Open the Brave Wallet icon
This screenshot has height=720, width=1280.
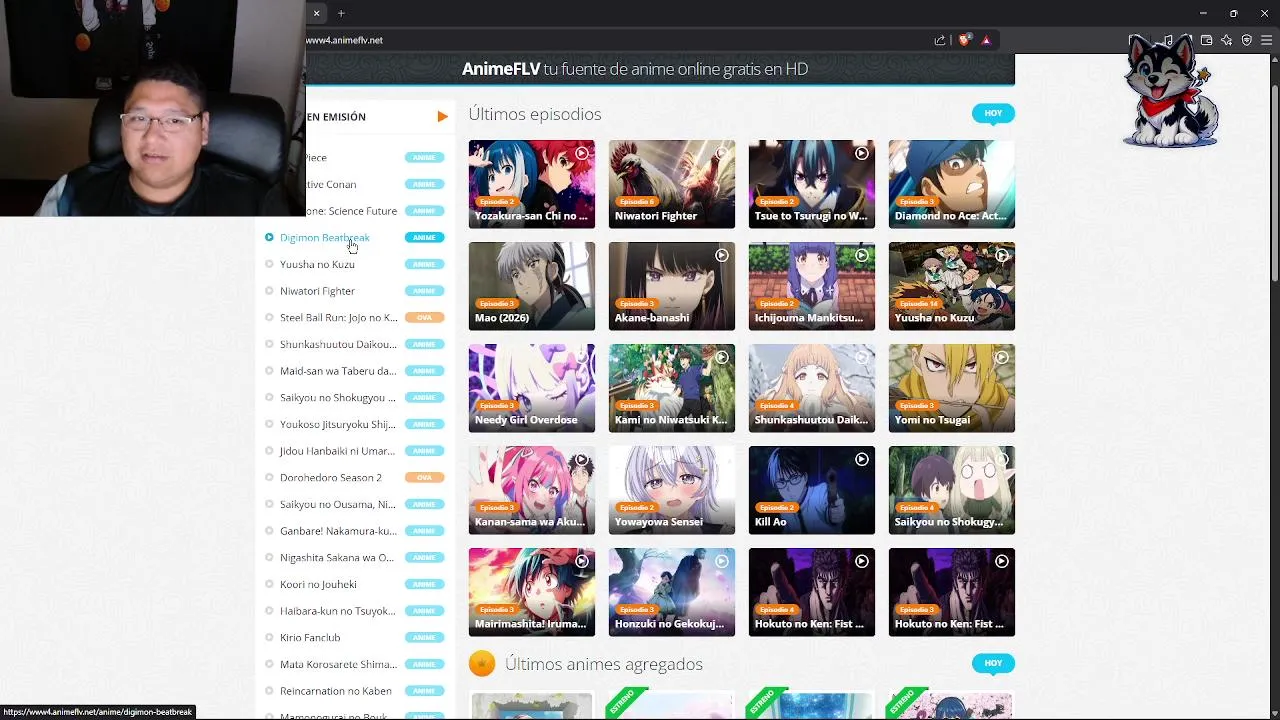click(1207, 40)
